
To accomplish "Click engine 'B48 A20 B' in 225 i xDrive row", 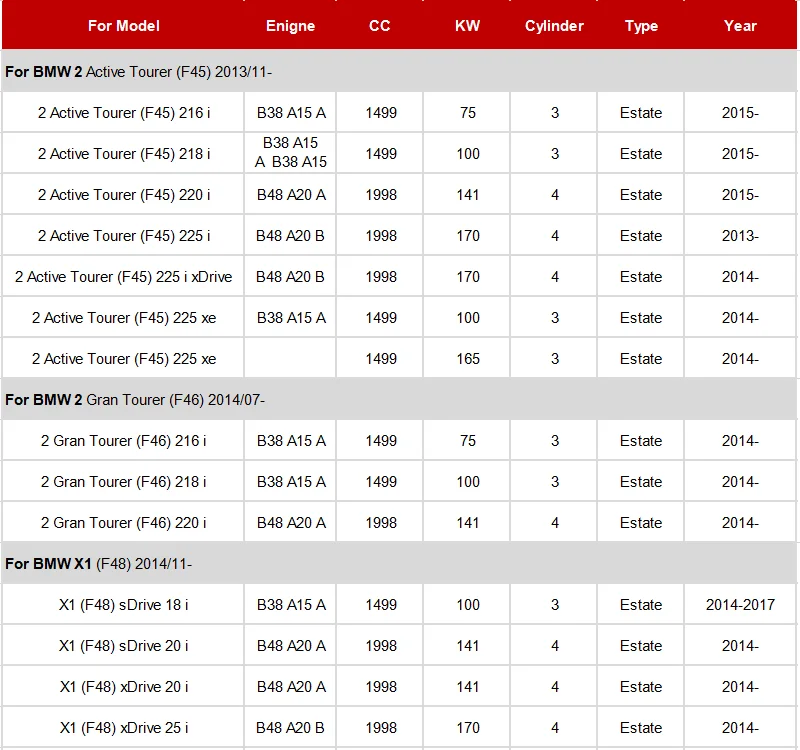I will click(x=290, y=277).
